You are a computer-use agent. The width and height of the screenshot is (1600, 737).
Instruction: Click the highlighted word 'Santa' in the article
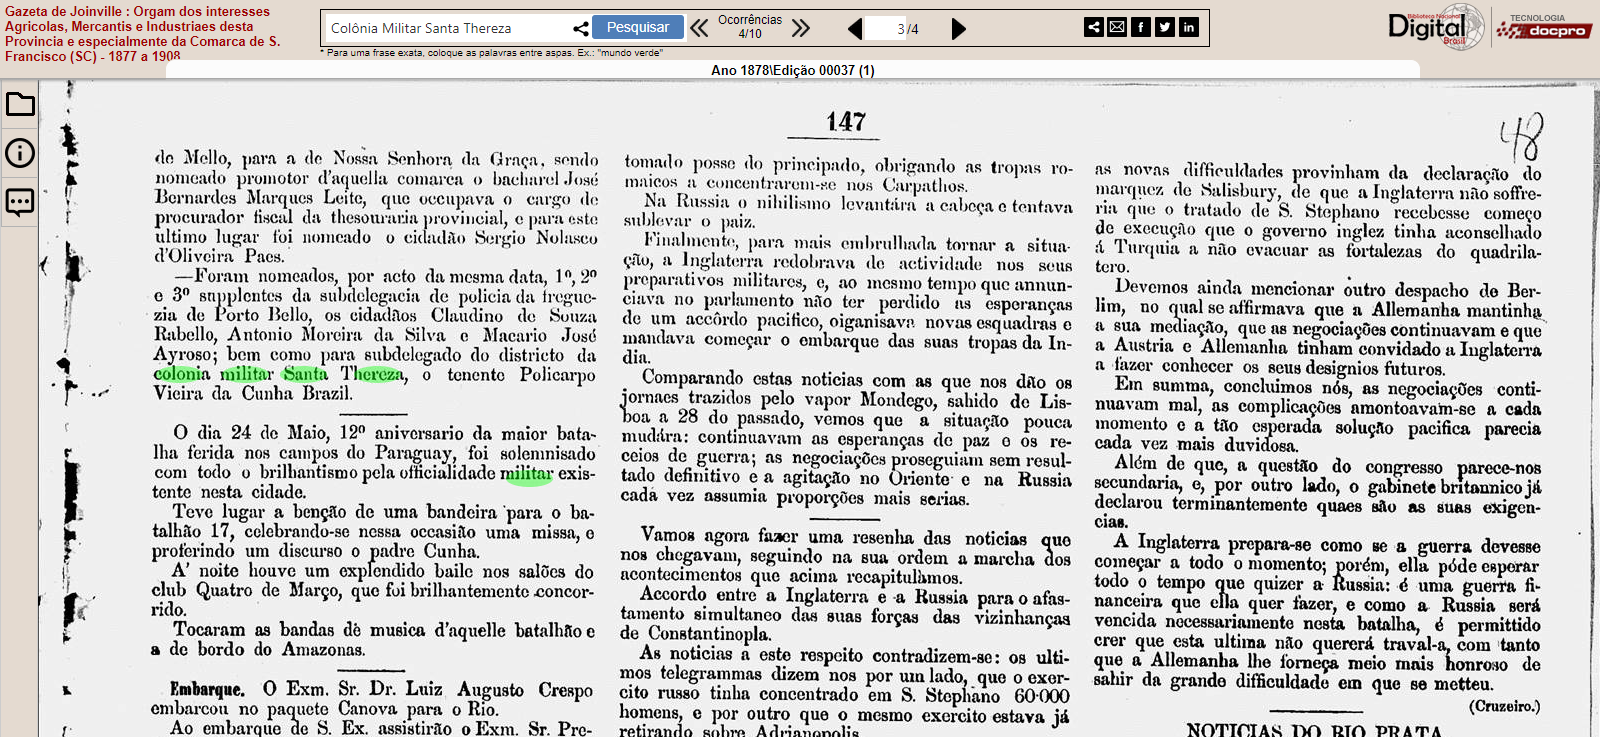(305, 374)
